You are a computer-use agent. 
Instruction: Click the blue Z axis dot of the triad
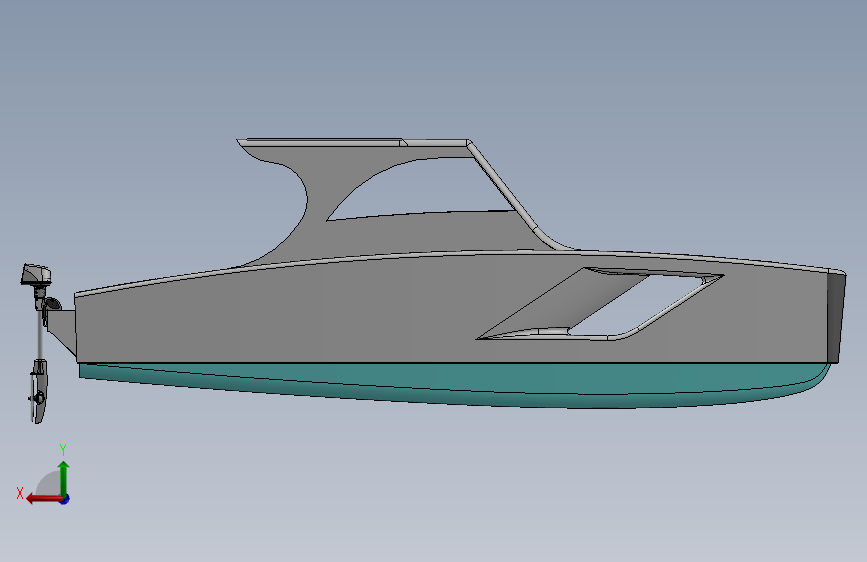[65, 499]
